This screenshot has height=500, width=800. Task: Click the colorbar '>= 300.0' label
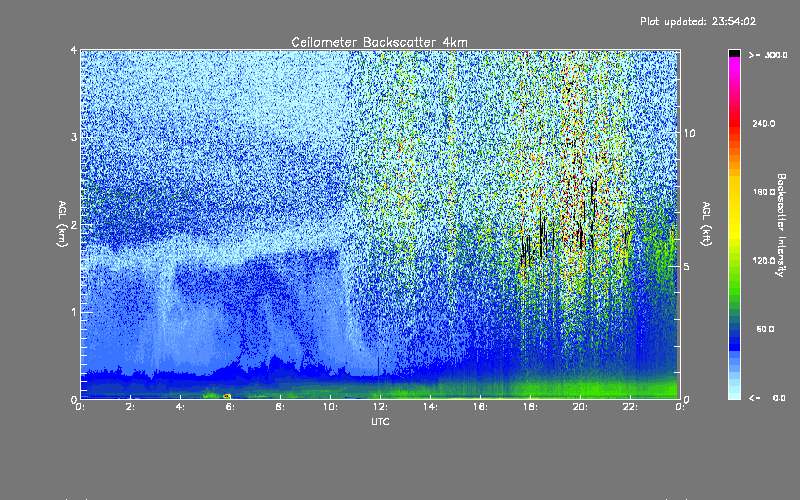[x=768, y=55]
